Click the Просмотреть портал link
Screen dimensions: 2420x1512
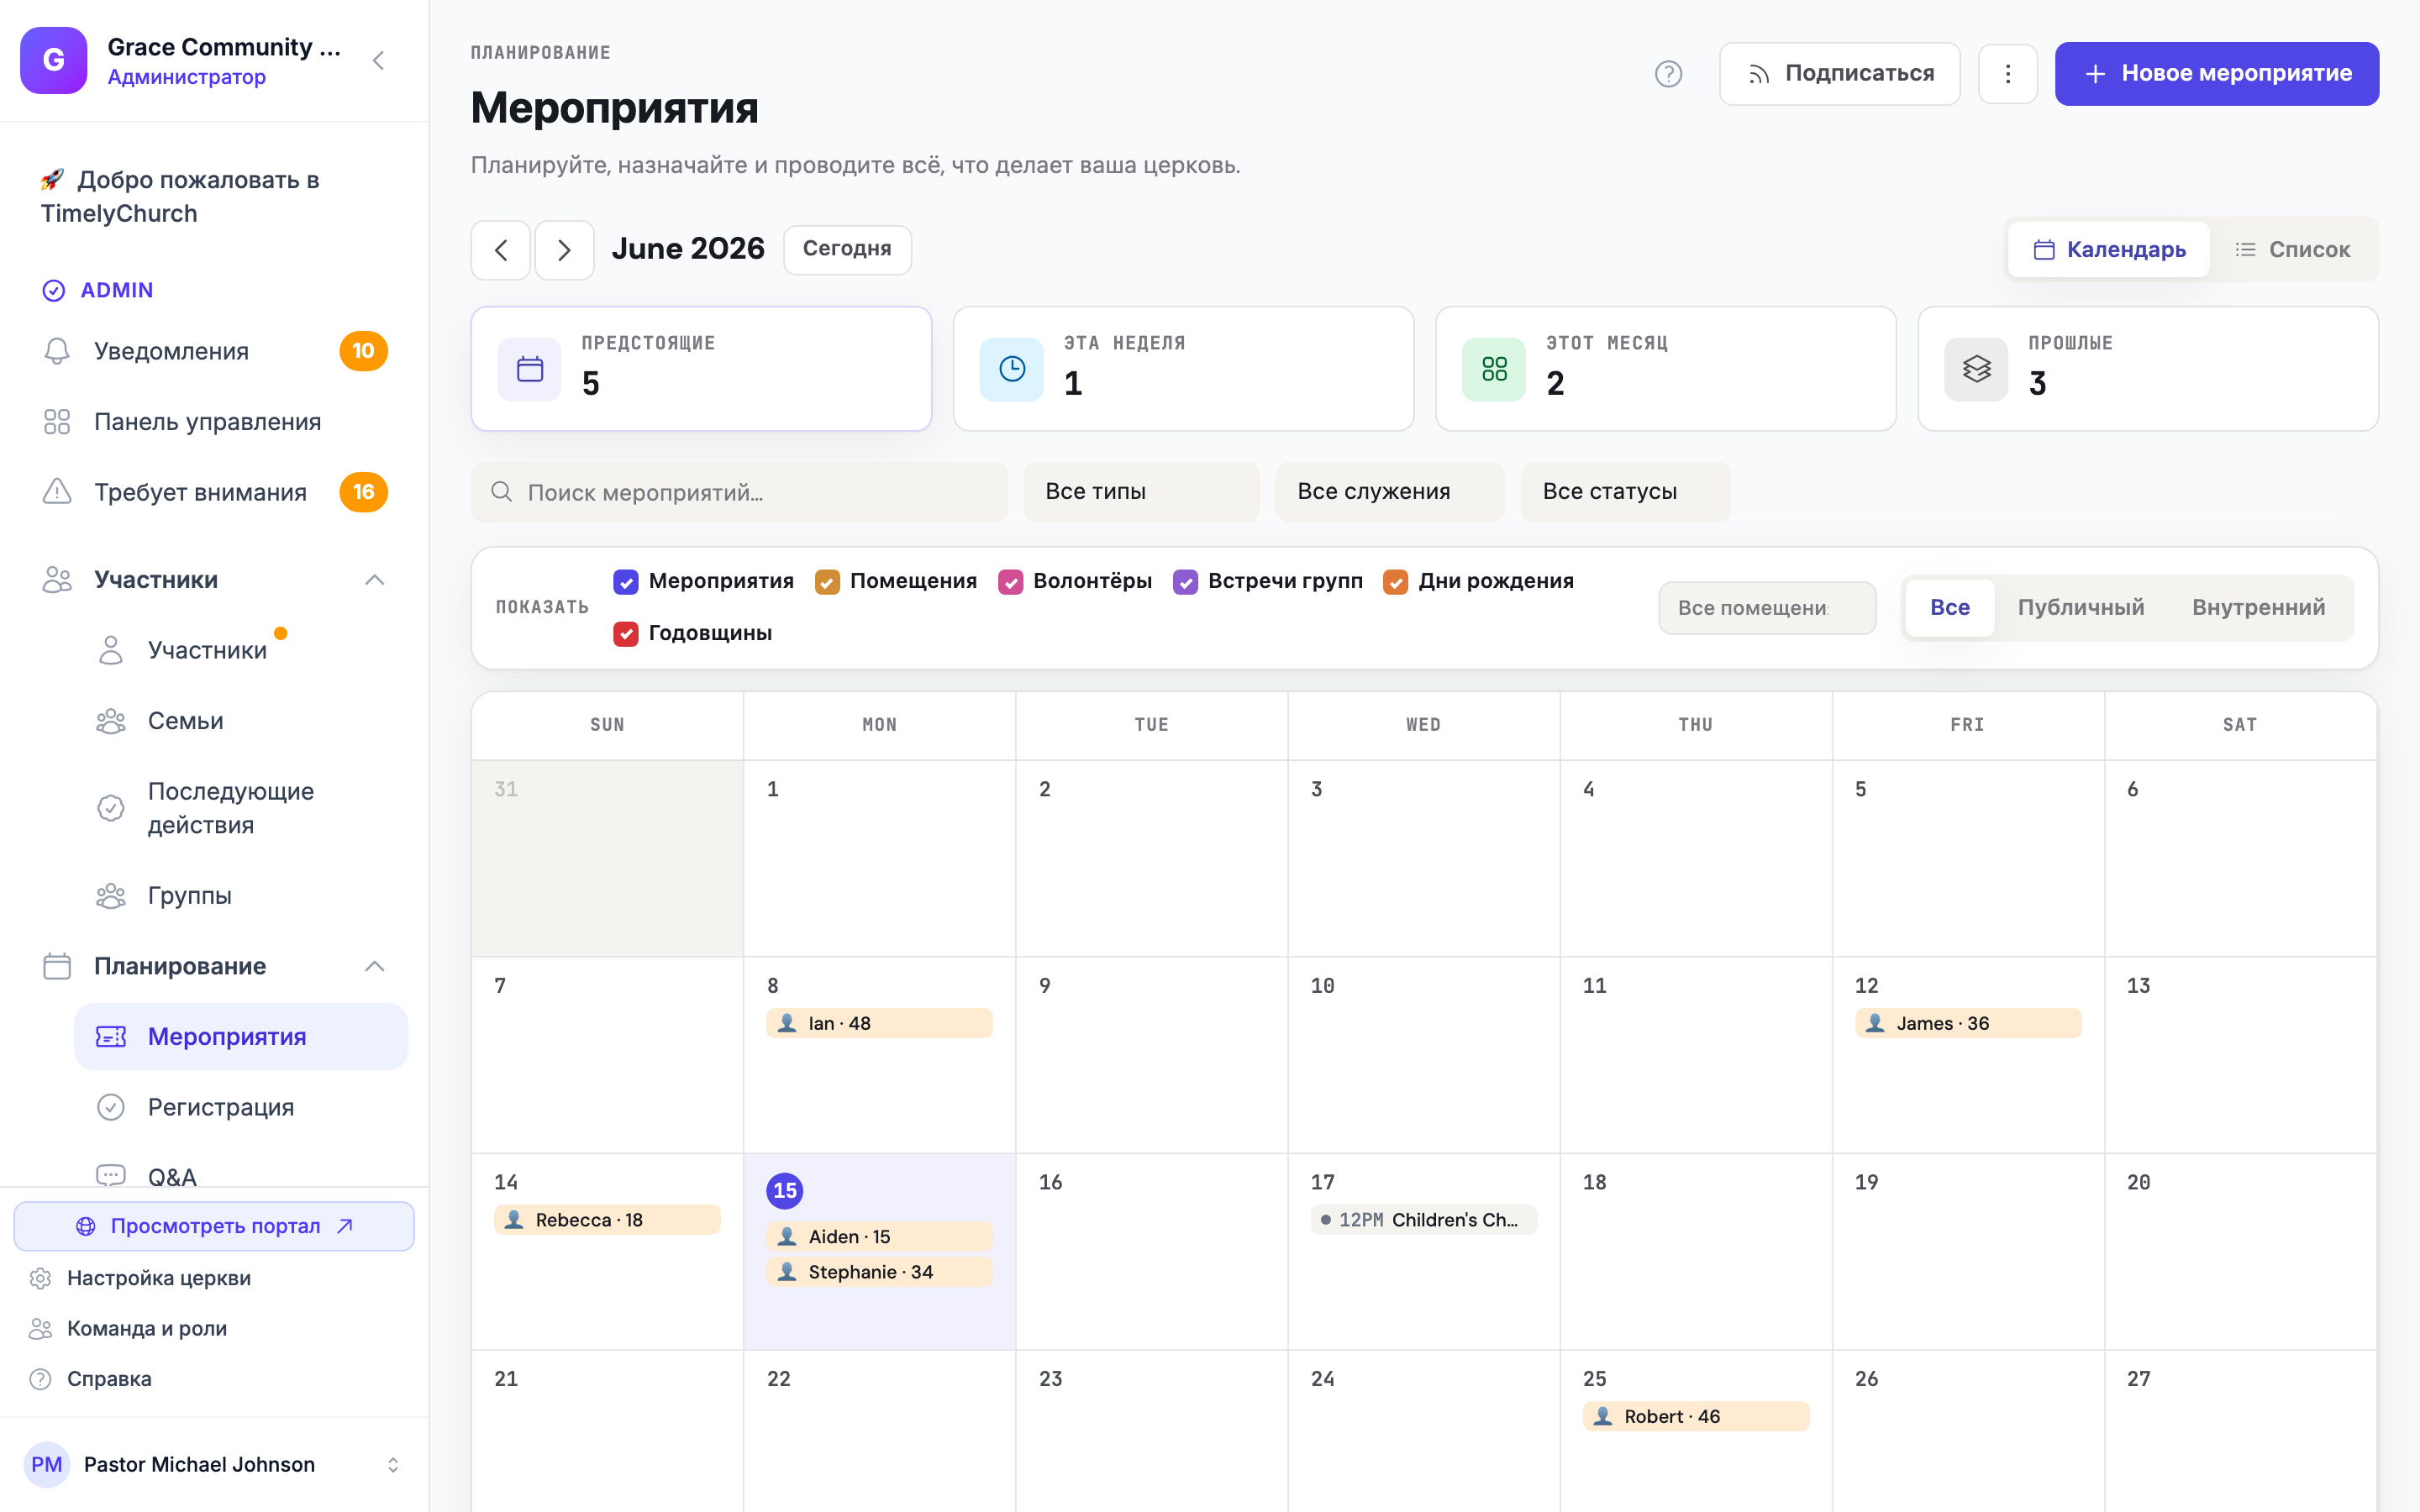click(214, 1226)
